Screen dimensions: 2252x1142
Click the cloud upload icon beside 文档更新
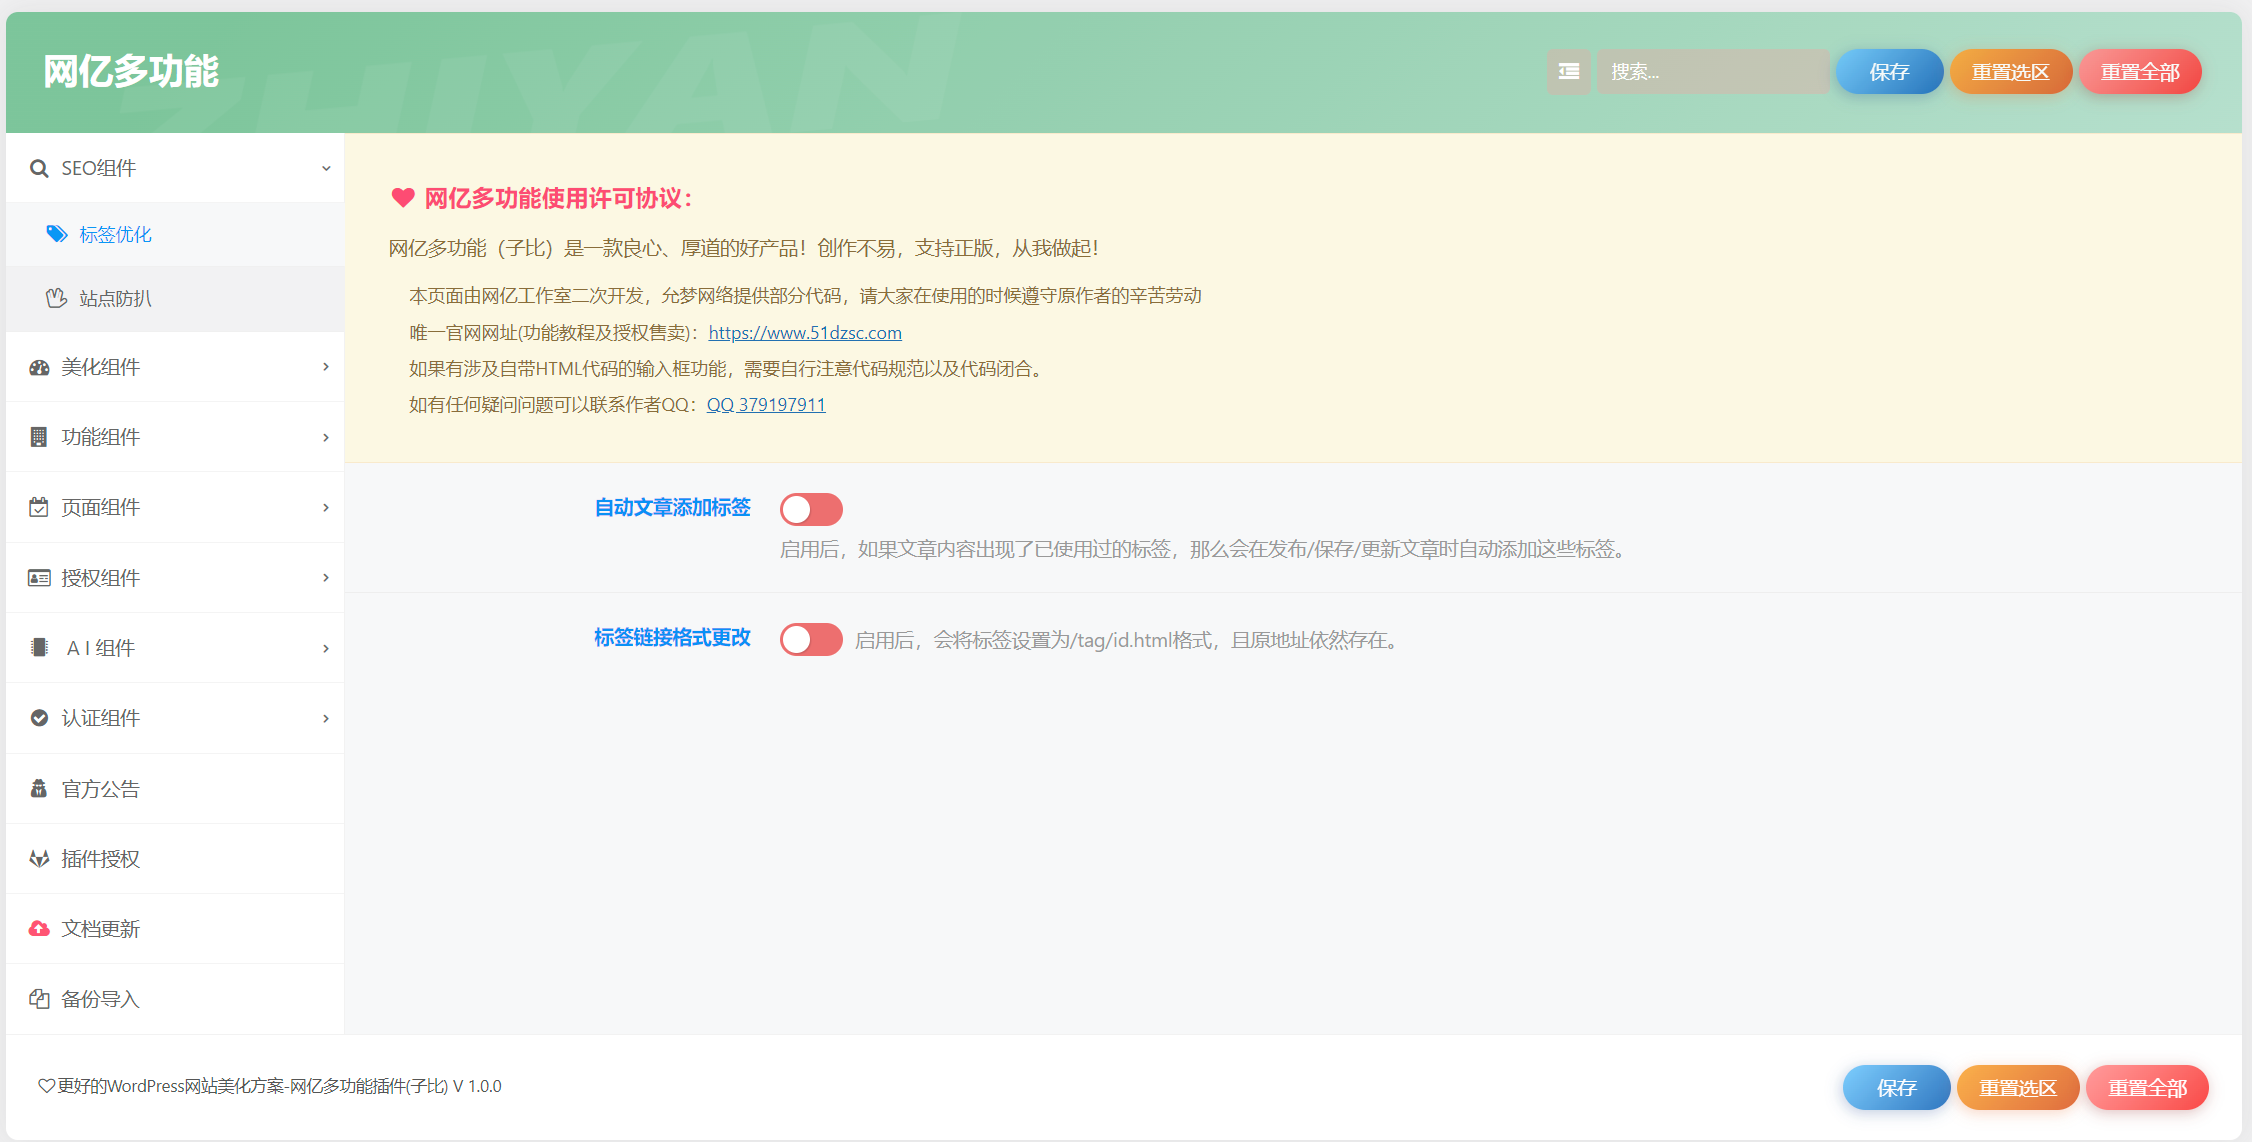coord(39,929)
